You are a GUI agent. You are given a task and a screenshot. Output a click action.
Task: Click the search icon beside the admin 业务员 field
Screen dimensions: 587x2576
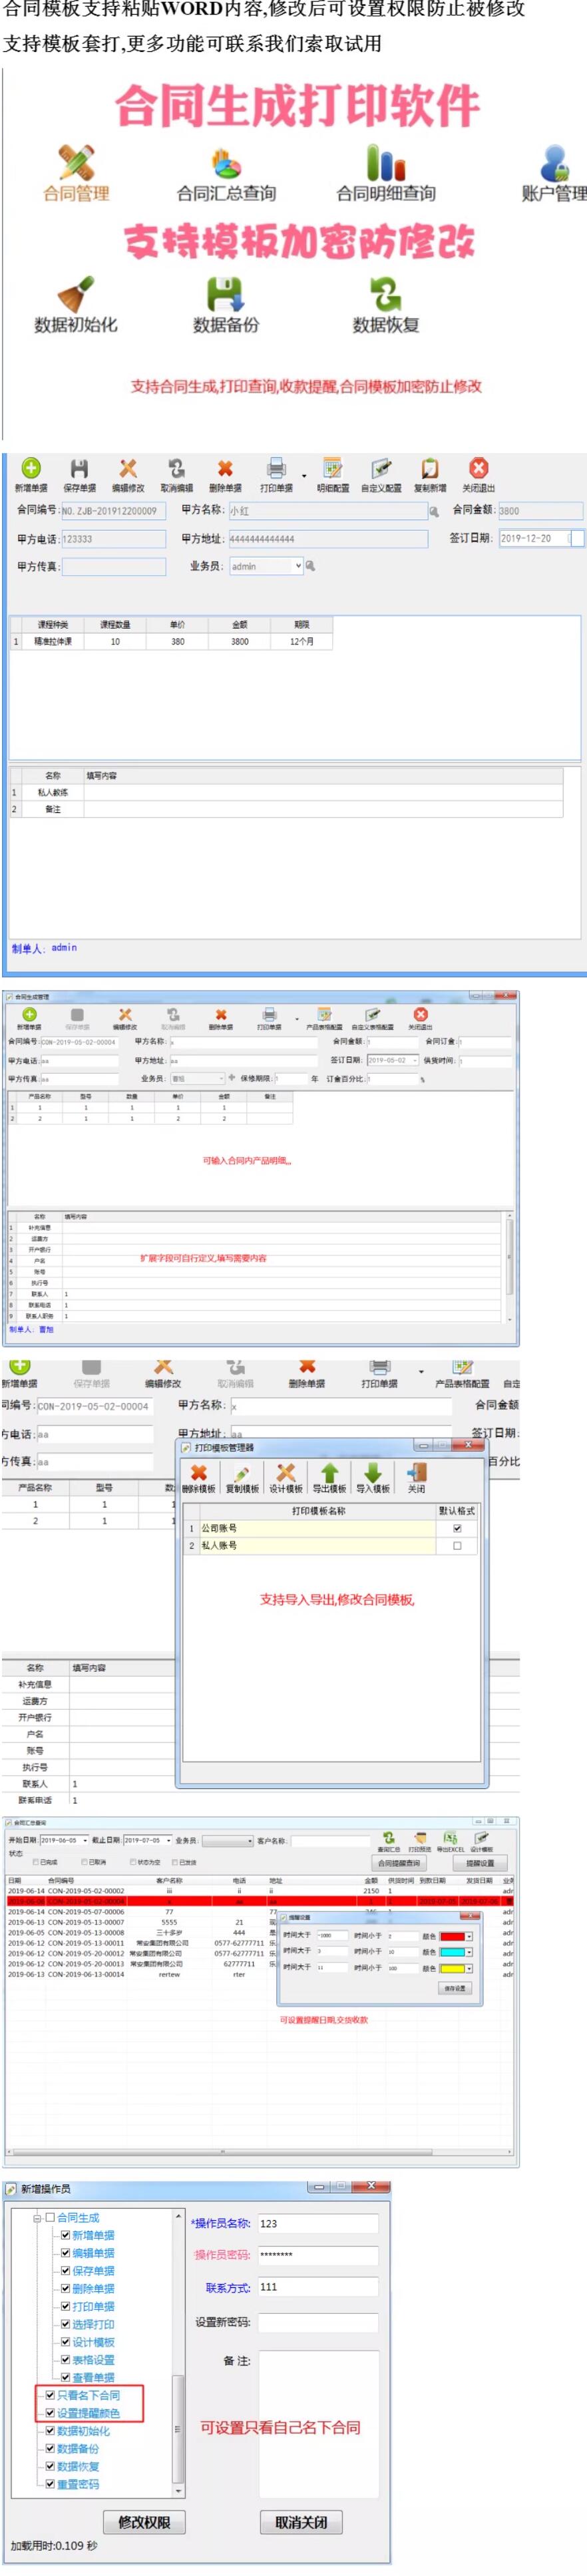pyautogui.click(x=311, y=566)
